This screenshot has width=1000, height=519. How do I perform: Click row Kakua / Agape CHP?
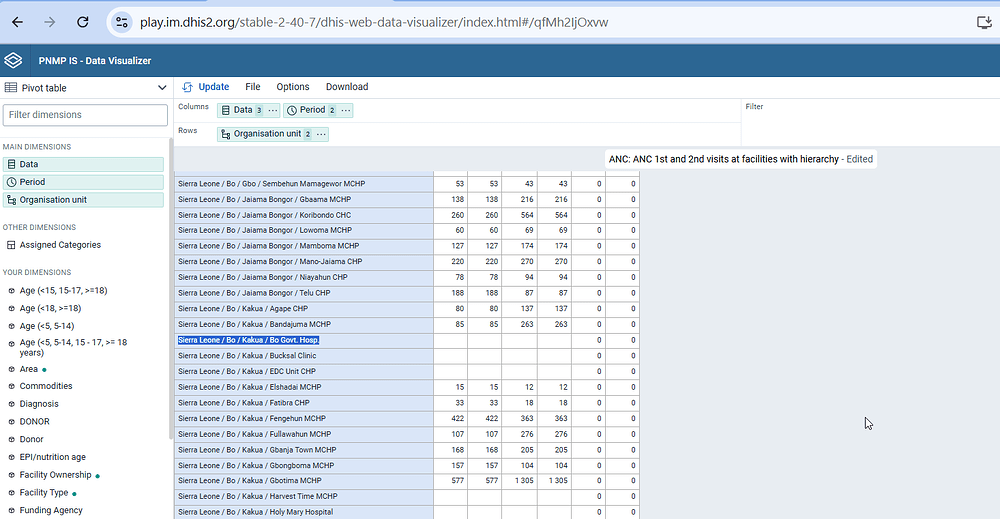tap(304, 309)
